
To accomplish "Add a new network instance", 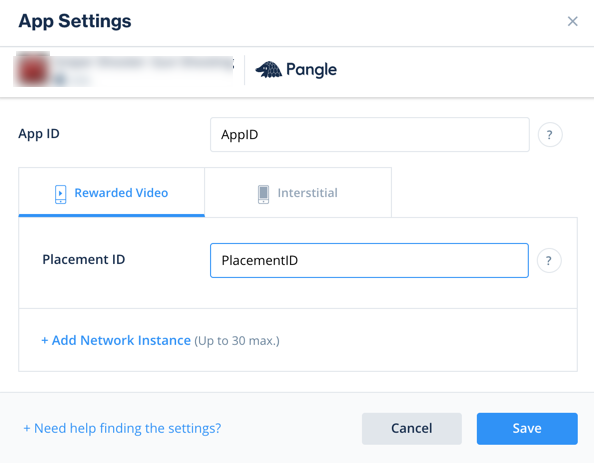I will click(116, 340).
